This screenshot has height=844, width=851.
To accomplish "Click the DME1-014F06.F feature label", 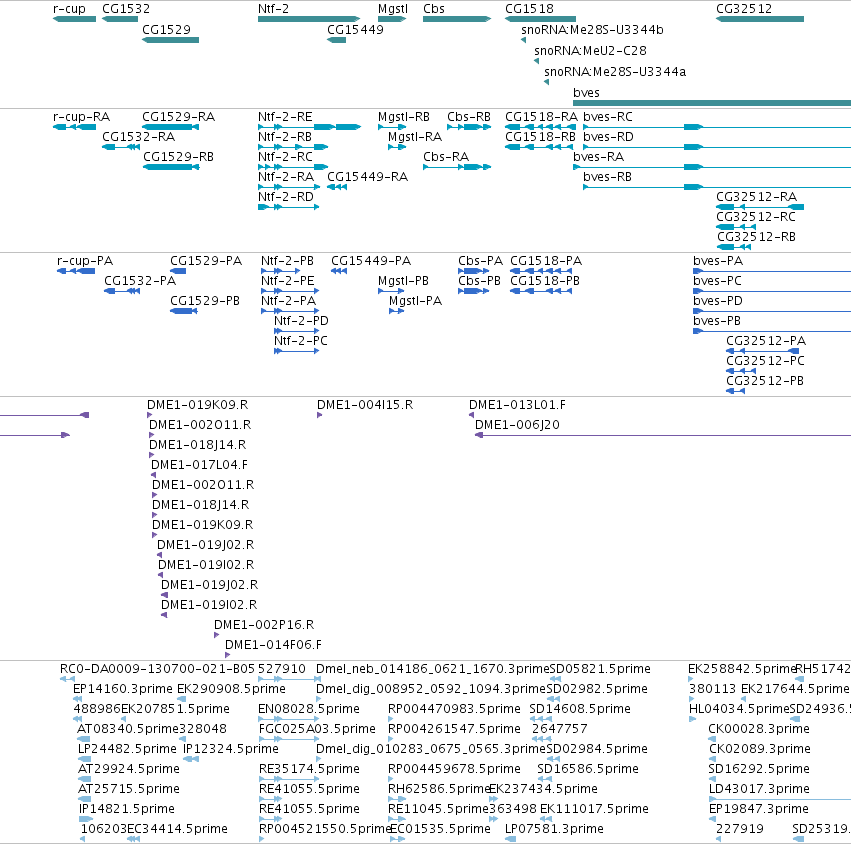I will pyautogui.click(x=274, y=645).
